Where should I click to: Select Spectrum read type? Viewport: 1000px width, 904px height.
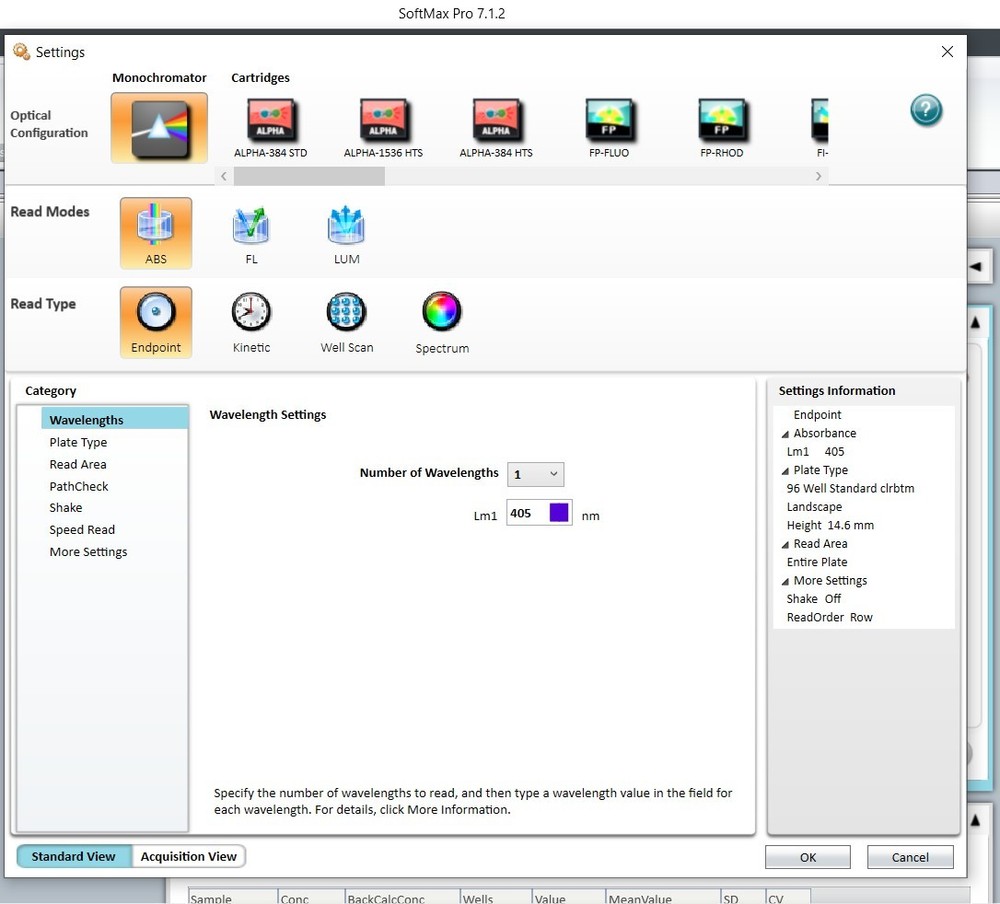(442, 323)
